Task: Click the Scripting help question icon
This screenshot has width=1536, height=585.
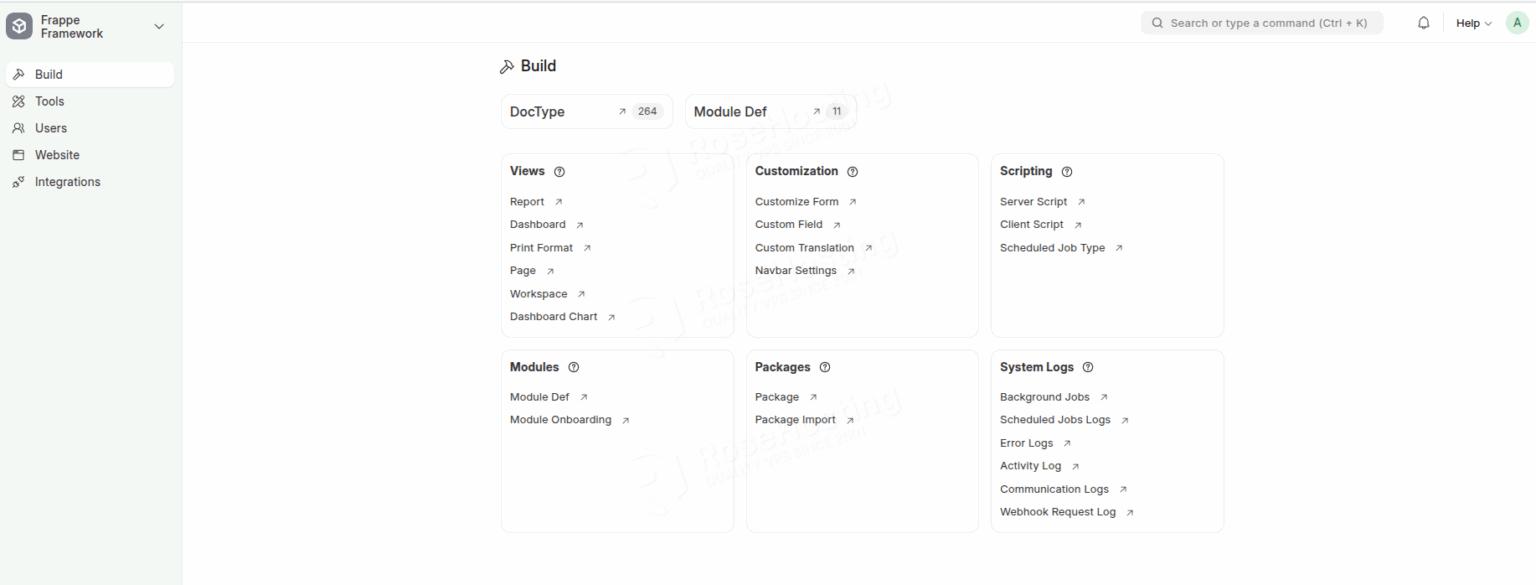Action: [x=1067, y=172]
